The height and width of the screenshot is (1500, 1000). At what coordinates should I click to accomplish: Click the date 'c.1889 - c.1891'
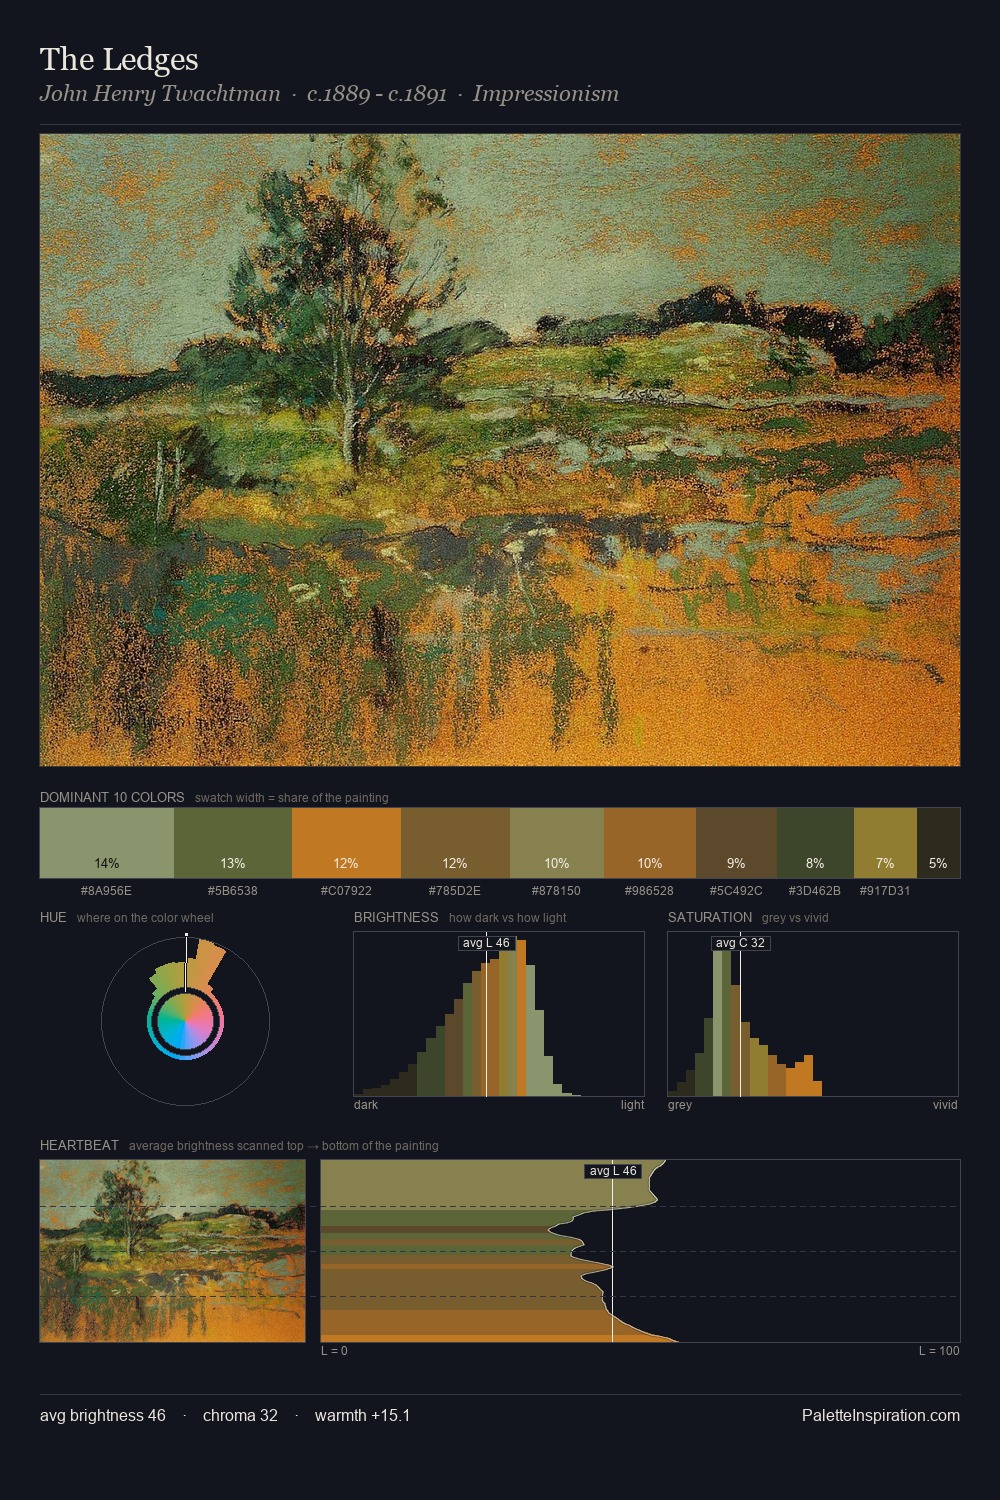[x=377, y=94]
